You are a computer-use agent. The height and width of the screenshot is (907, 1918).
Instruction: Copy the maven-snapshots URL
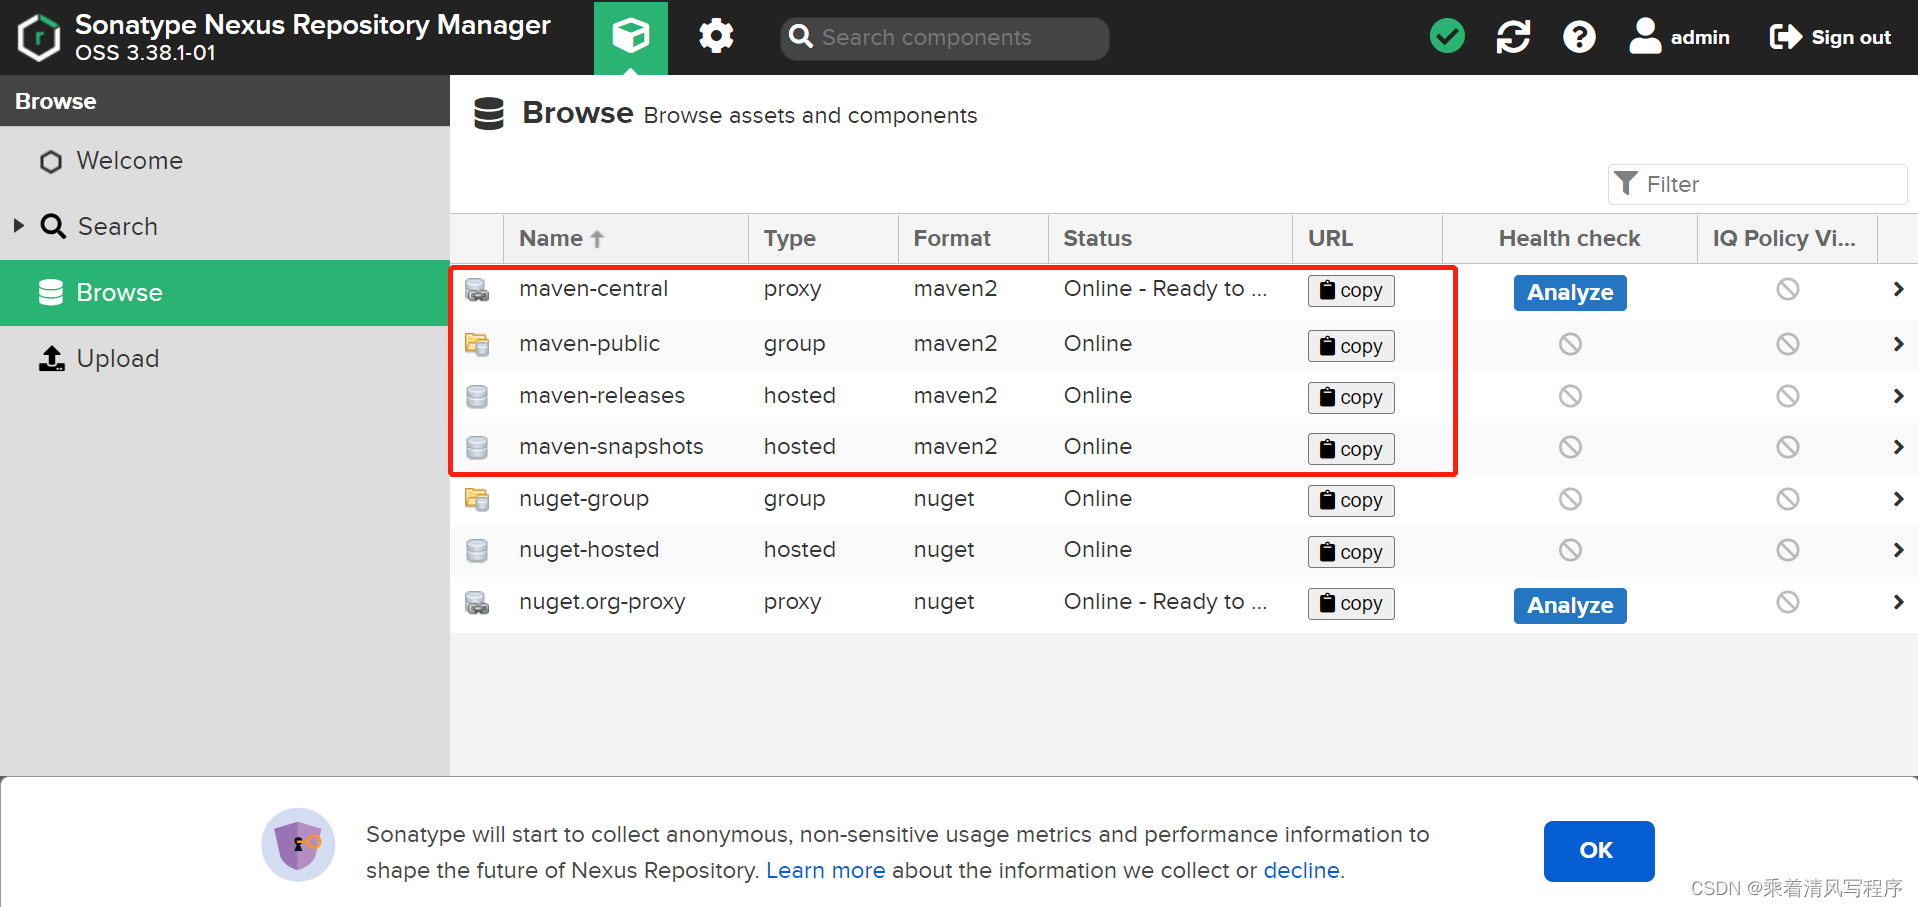1351,449
